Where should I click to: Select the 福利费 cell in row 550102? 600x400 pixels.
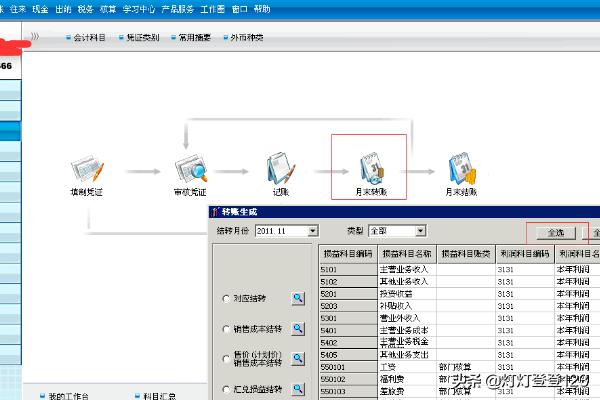[x=407, y=379]
